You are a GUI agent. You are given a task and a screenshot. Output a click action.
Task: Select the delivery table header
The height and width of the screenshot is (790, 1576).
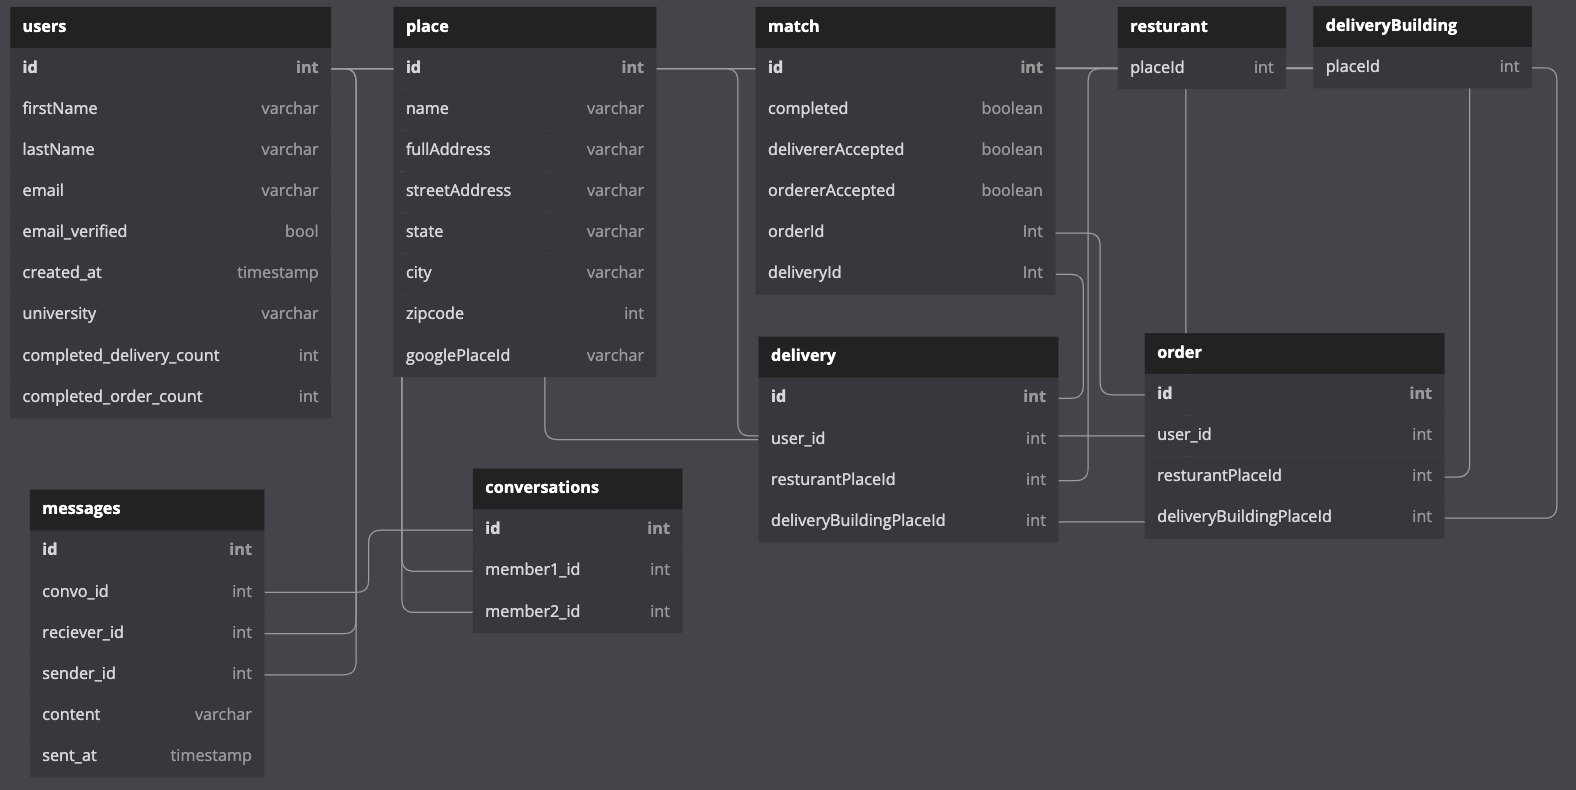point(908,356)
